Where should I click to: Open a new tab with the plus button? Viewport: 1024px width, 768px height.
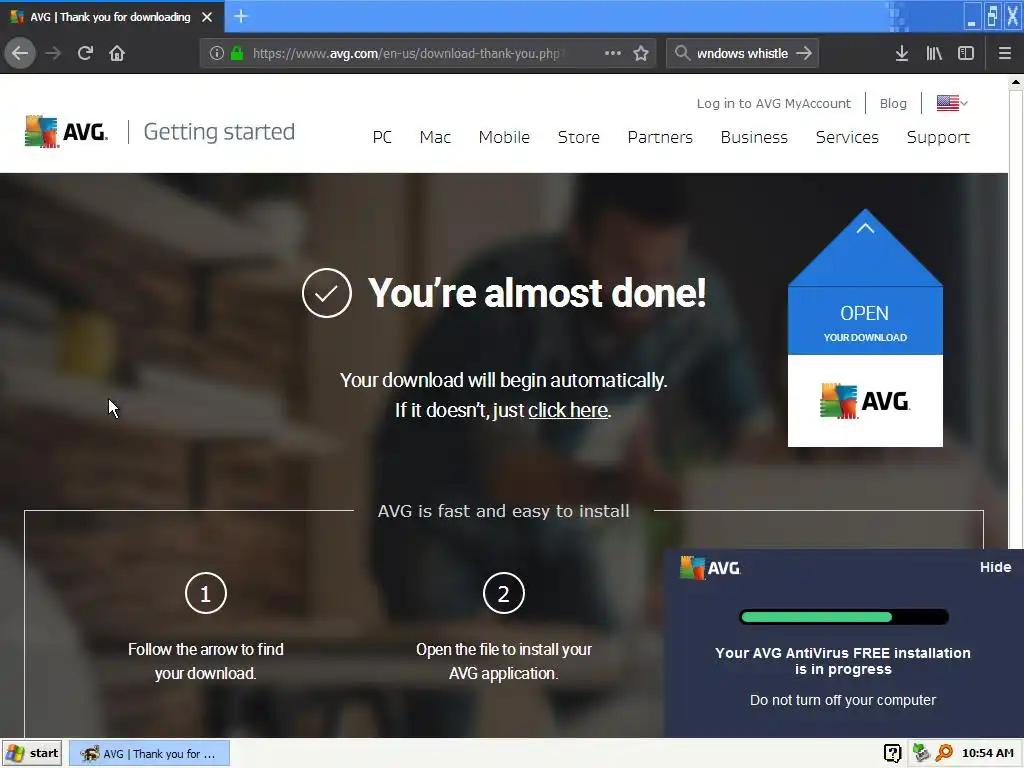[x=241, y=16]
